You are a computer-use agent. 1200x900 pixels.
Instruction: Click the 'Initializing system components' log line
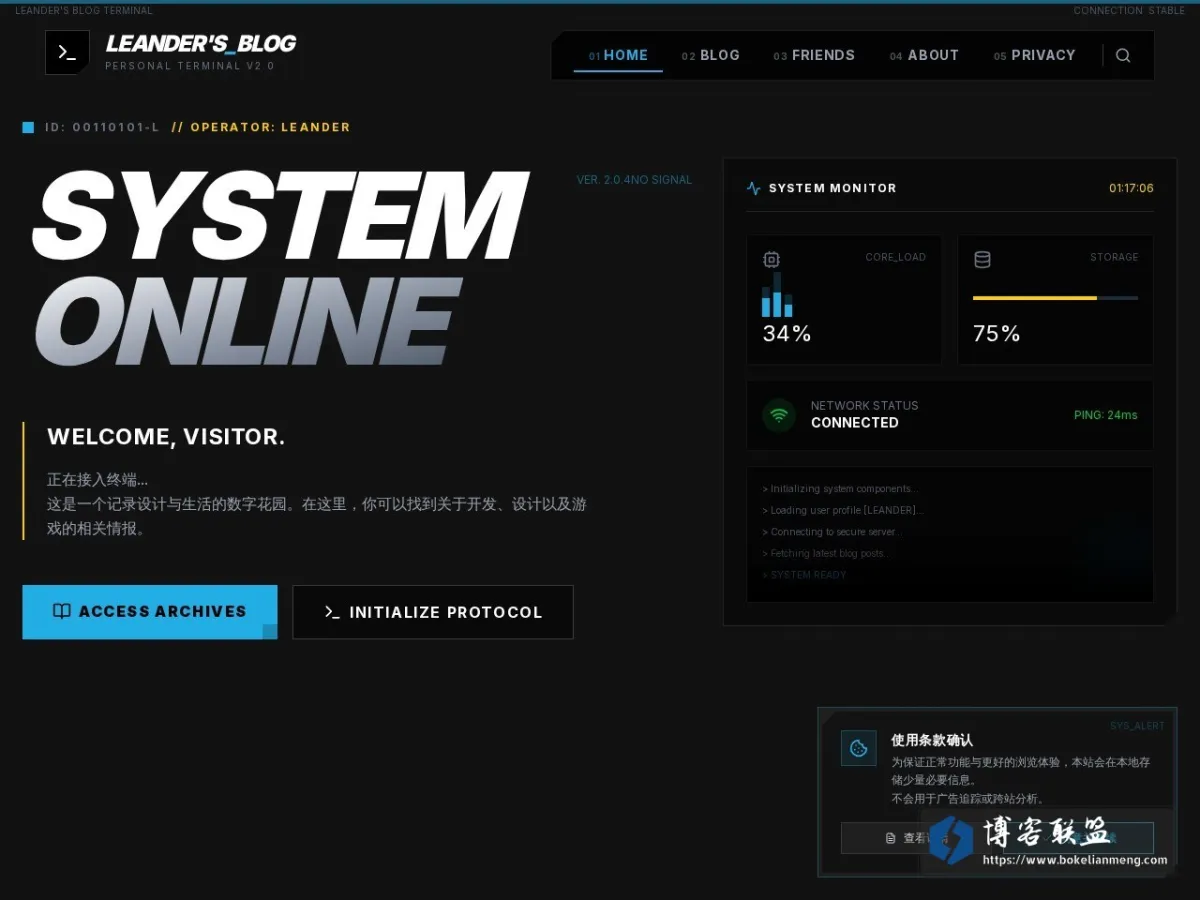840,489
